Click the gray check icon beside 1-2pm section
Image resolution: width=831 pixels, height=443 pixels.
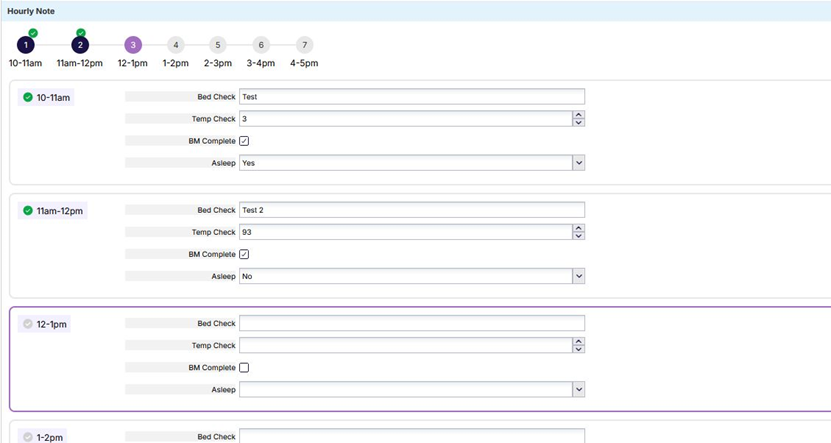pyautogui.click(x=28, y=437)
